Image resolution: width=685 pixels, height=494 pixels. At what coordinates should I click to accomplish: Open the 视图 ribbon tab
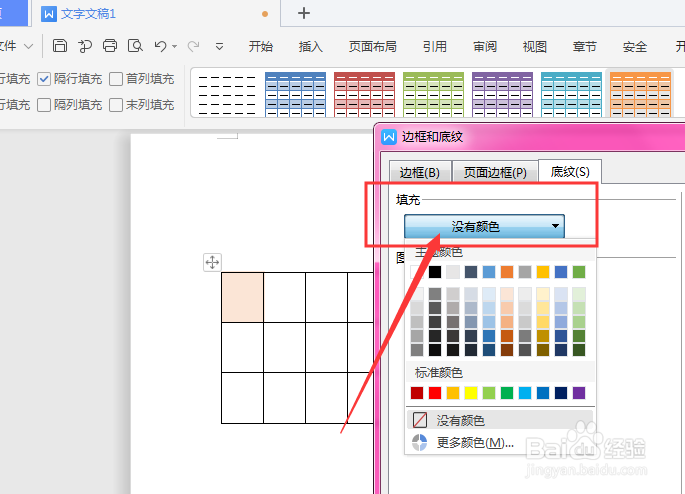(x=535, y=46)
